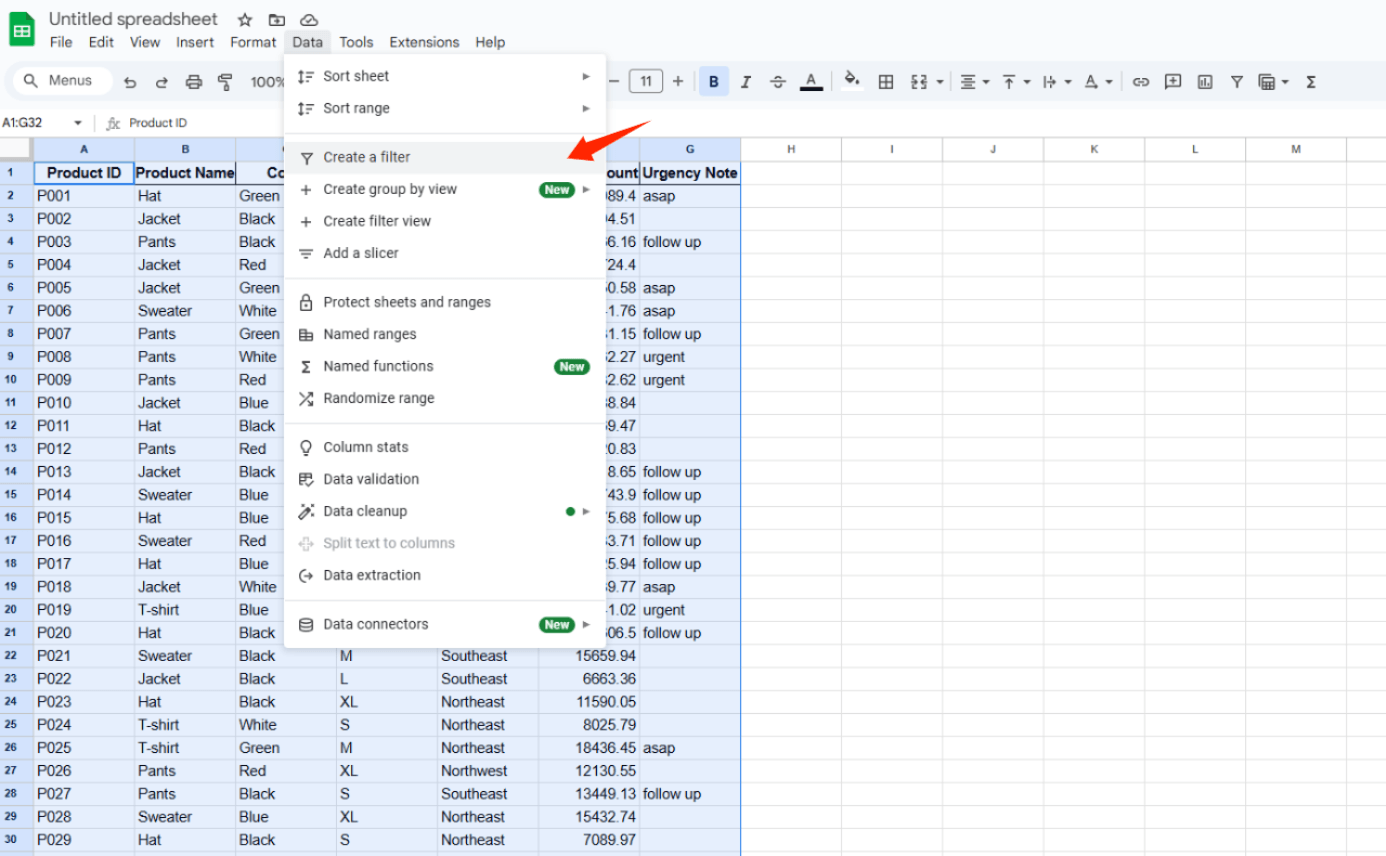The image size is (1386, 856).
Task: Click the functions sigma icon in toolbar
Action: click(1311, 82)
